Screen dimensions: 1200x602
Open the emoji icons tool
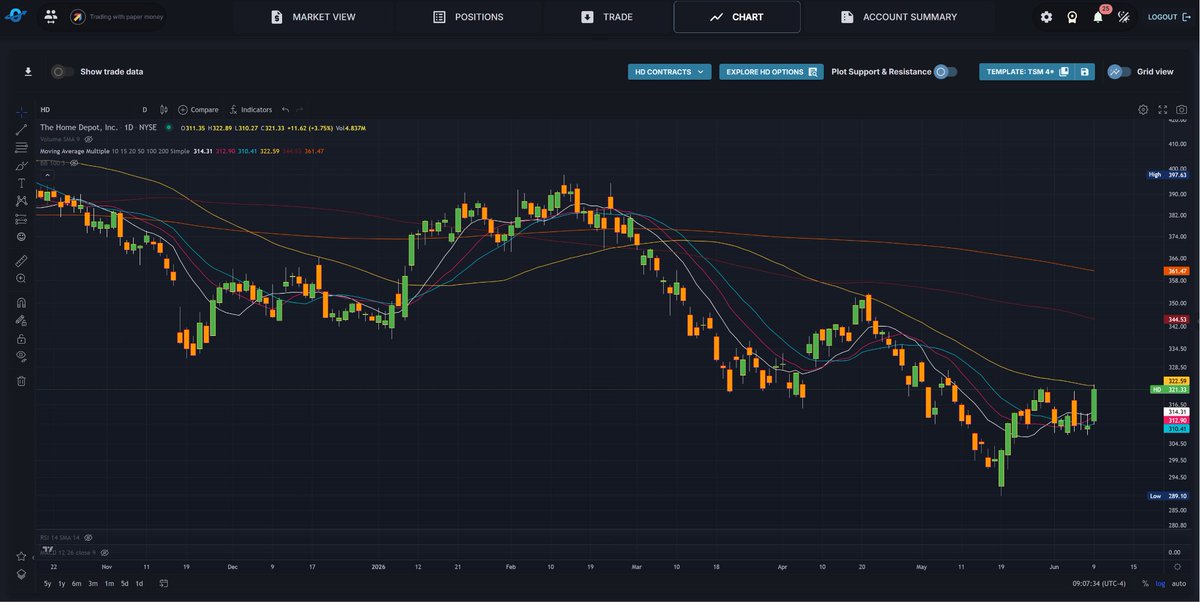tap(21, 237)
